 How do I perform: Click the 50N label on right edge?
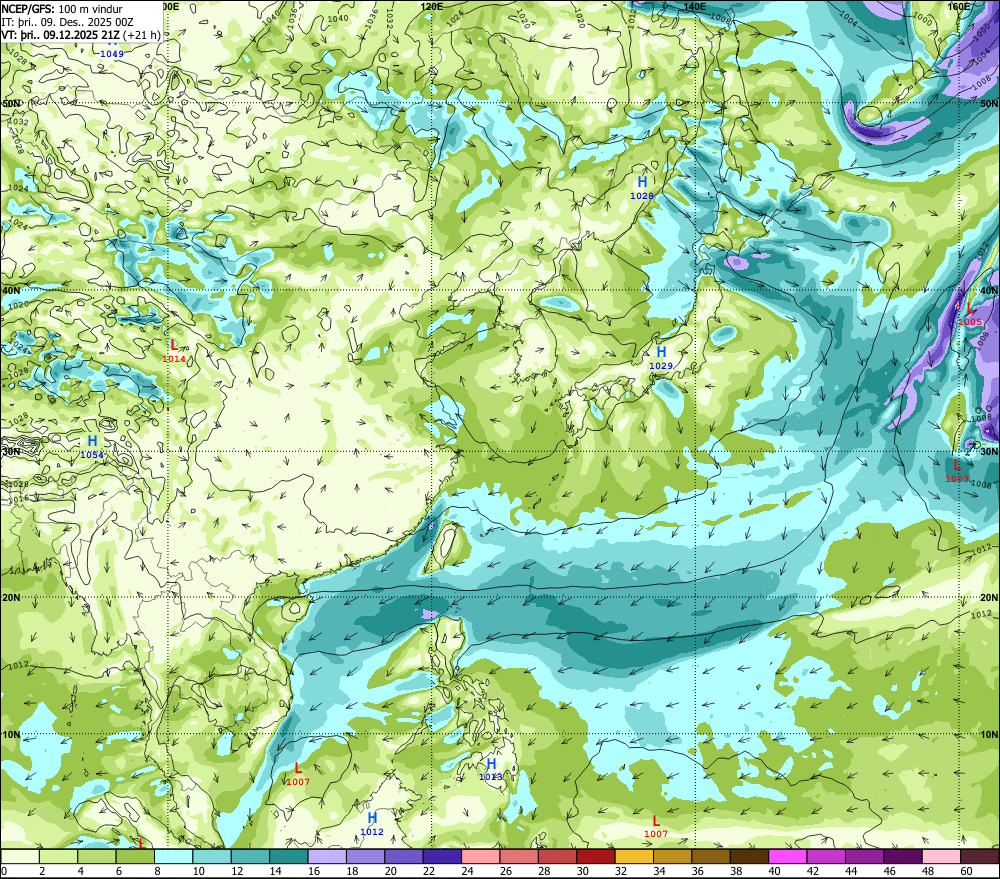coord(989,103)
